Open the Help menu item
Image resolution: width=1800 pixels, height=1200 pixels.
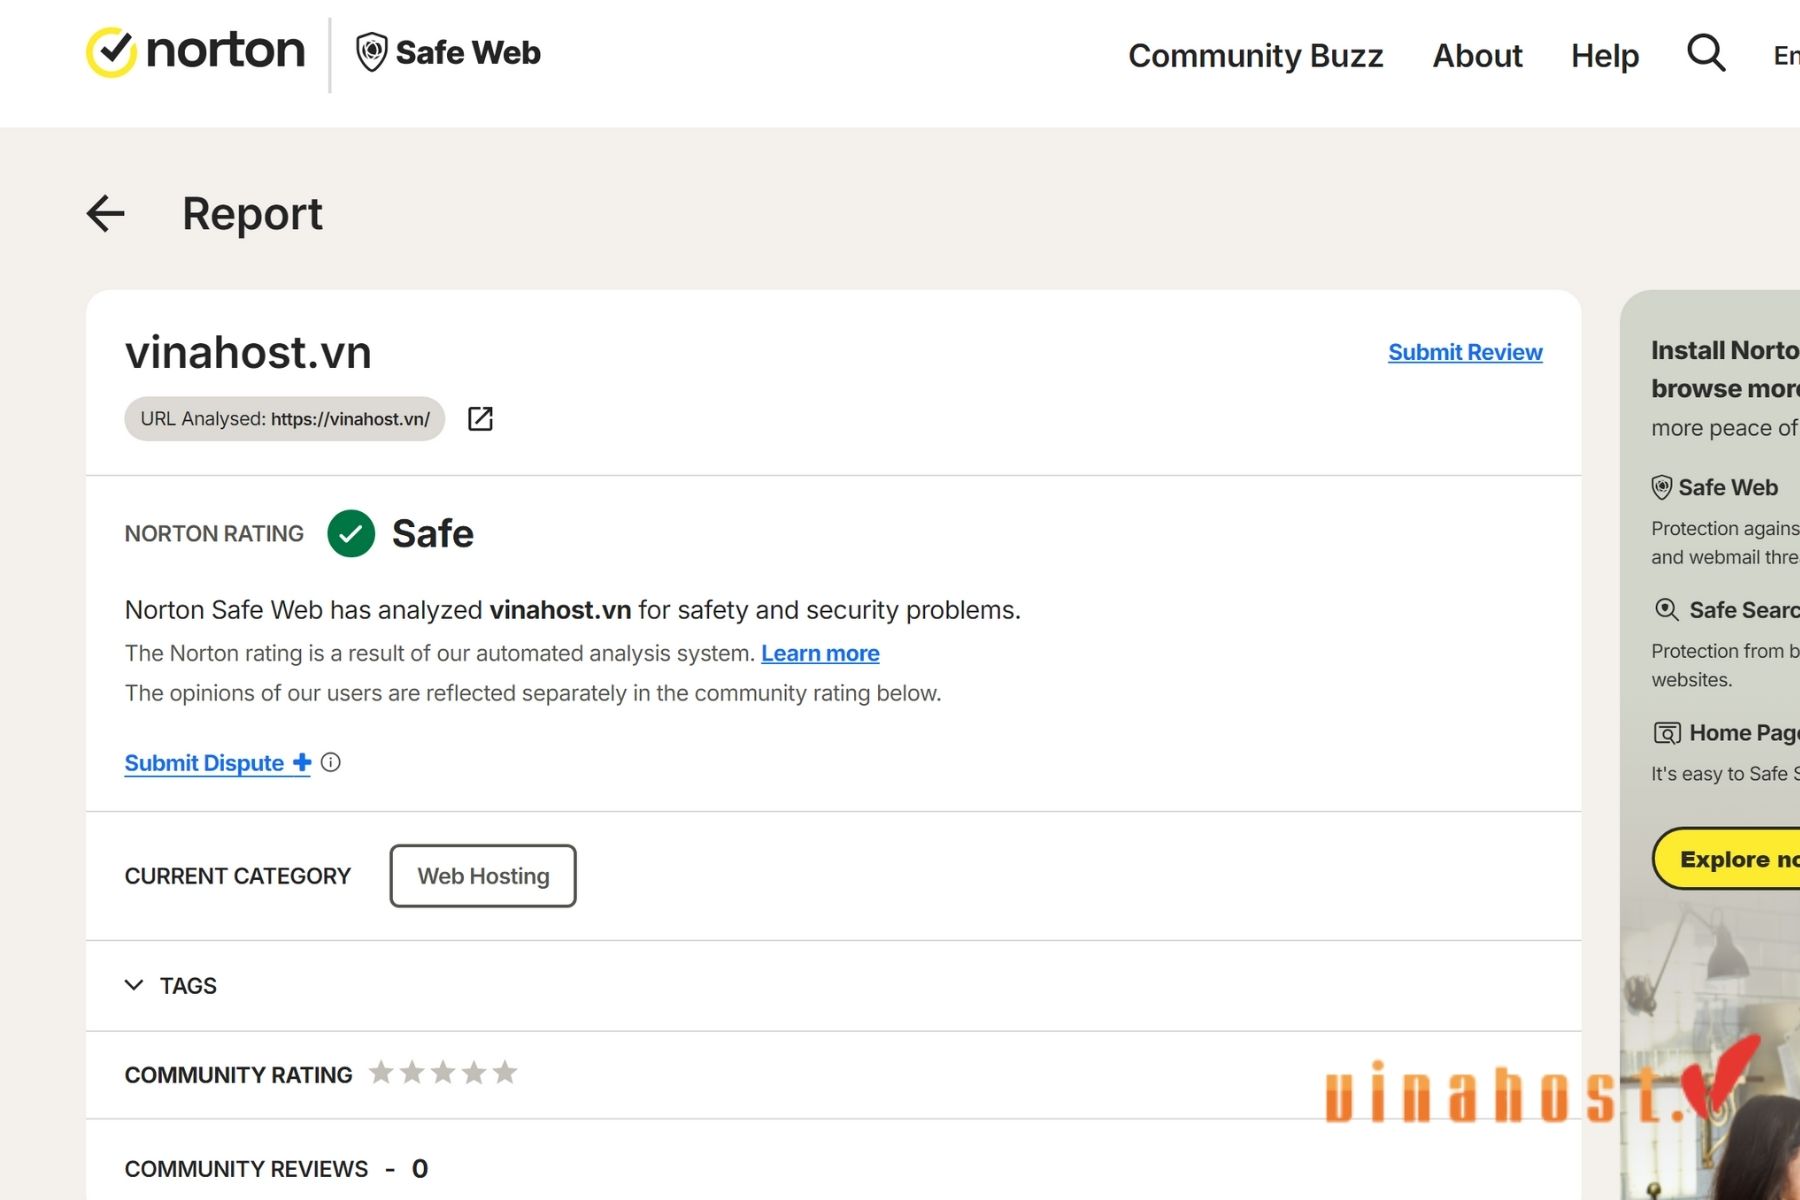point(1605,55)
